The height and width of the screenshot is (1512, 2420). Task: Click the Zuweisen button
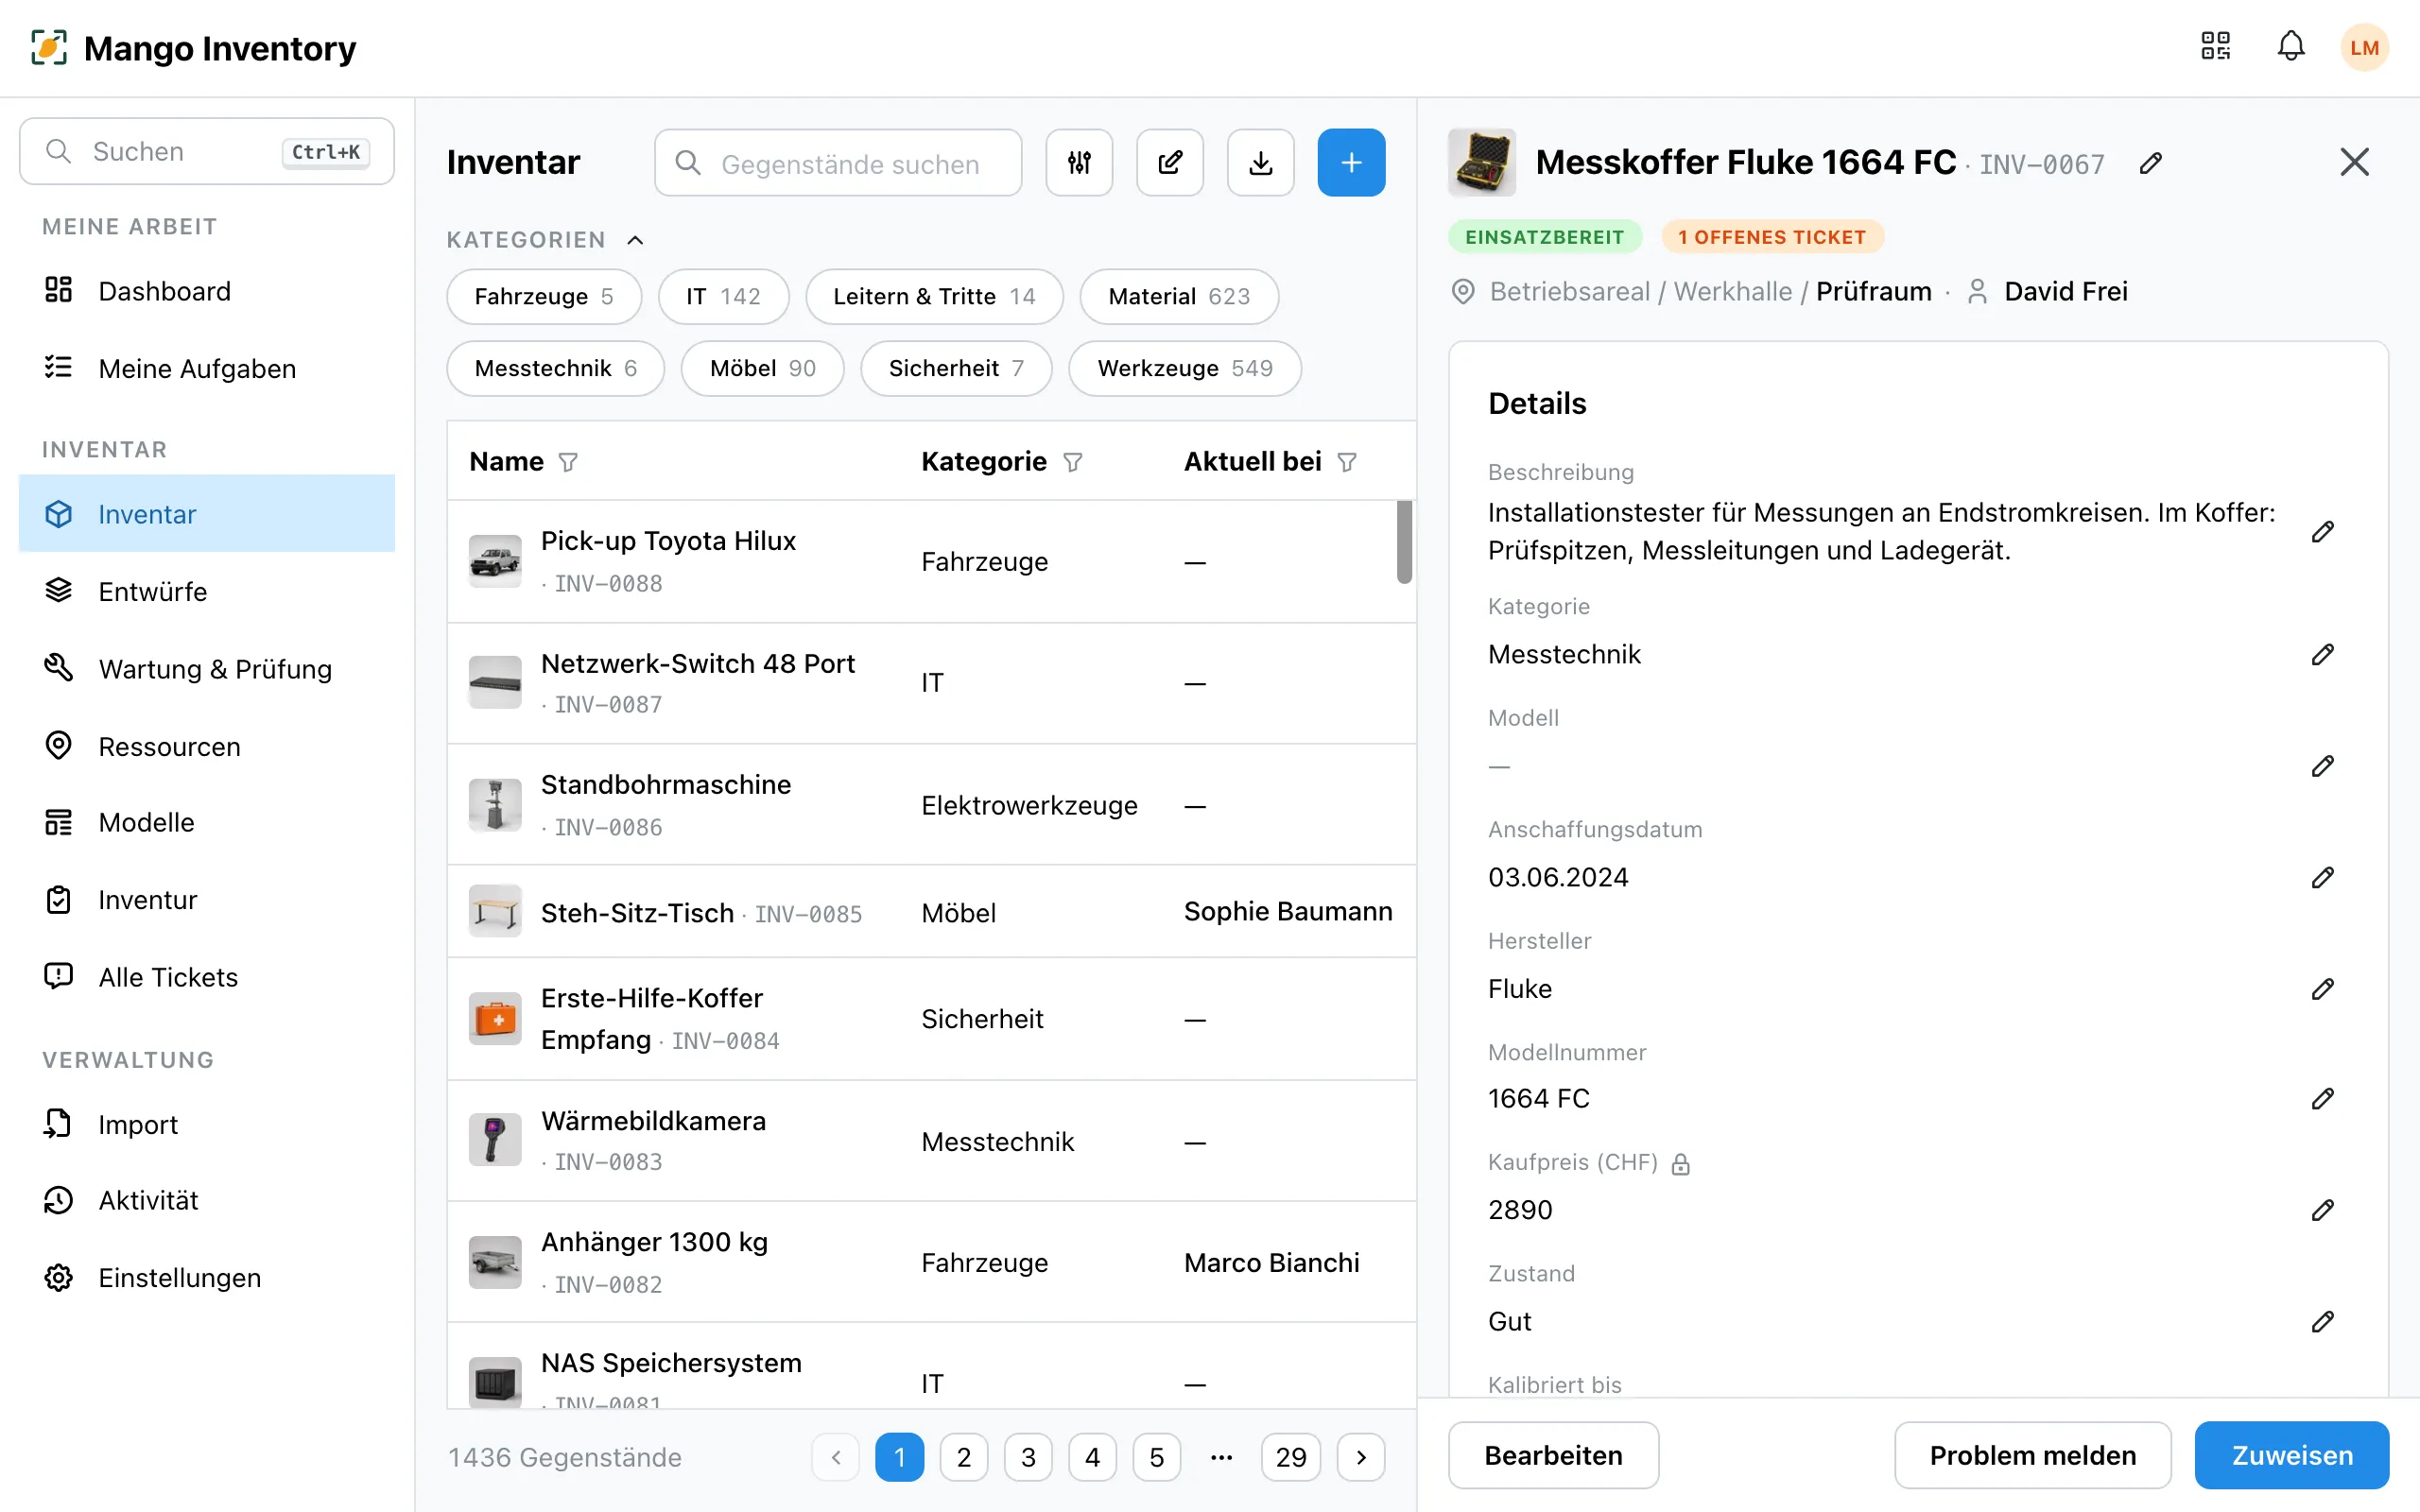click(2291, 1455)
